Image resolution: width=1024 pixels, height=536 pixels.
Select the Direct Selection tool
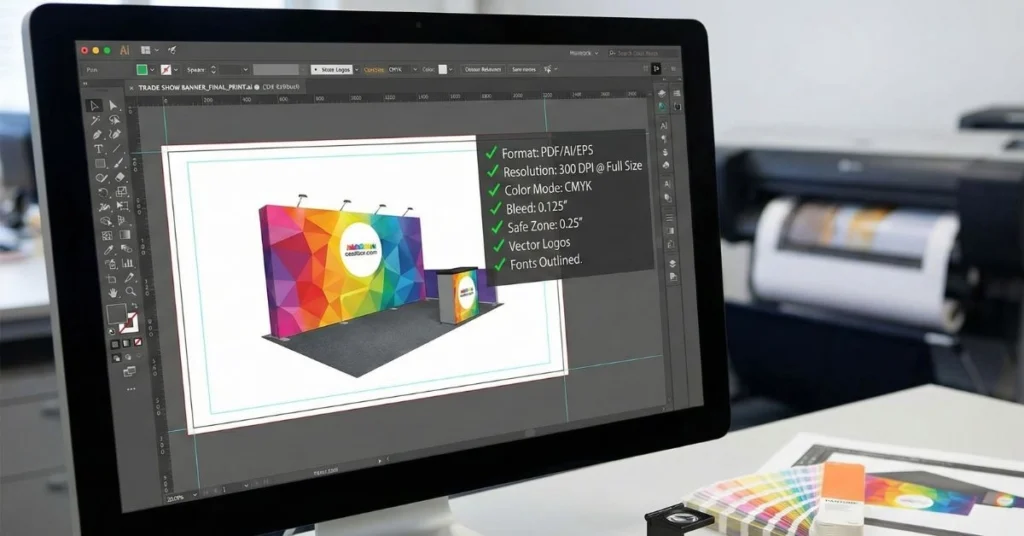click(114, 105)
